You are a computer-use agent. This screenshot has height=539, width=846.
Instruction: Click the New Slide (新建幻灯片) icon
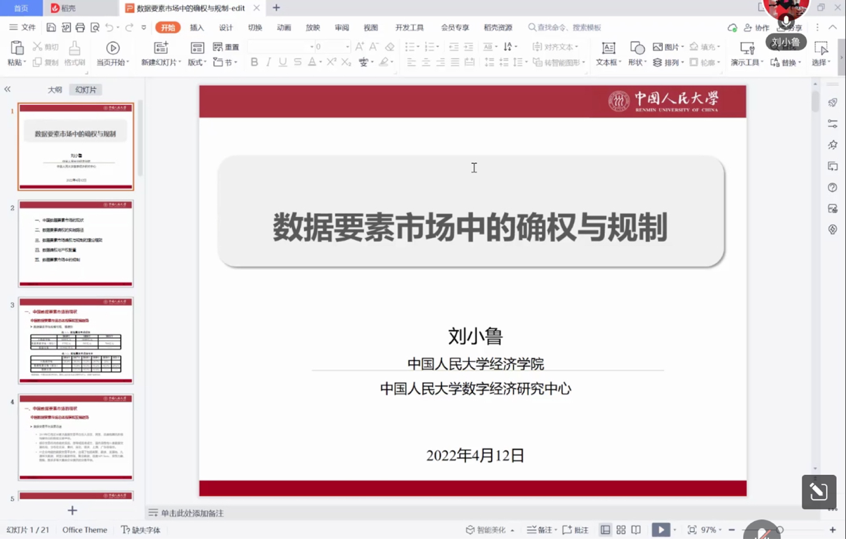[x=161, y=48]
